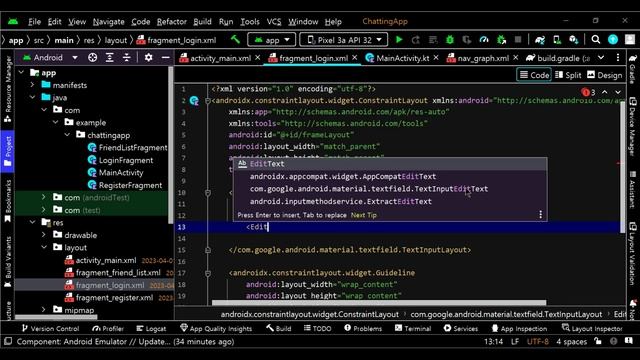Screen dimensions: 640x360
Task: Open Search Everywhere magnifier icon
Action: pos(596,40)
